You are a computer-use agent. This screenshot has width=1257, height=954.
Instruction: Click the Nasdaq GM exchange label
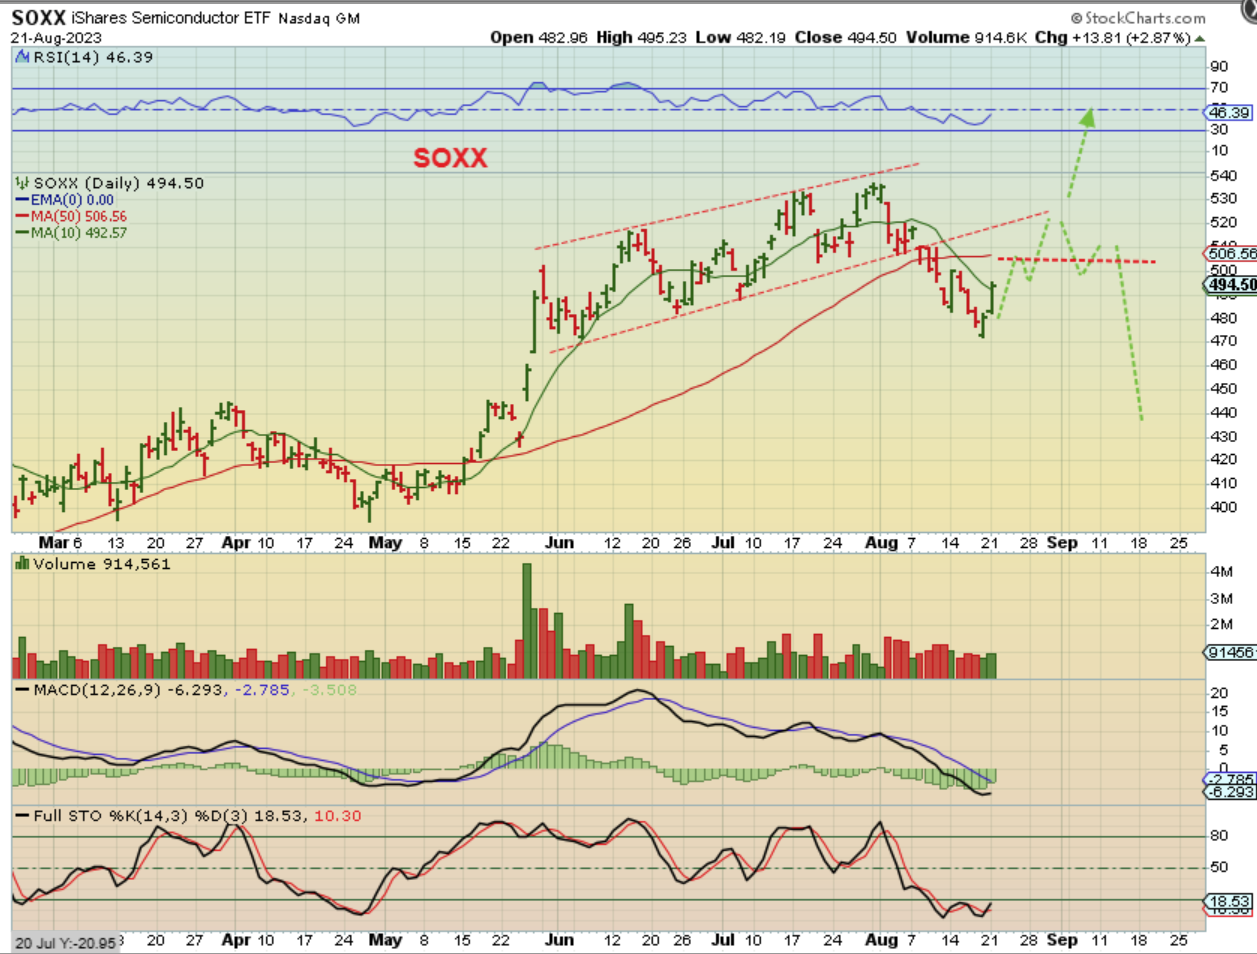coord(319,19)
